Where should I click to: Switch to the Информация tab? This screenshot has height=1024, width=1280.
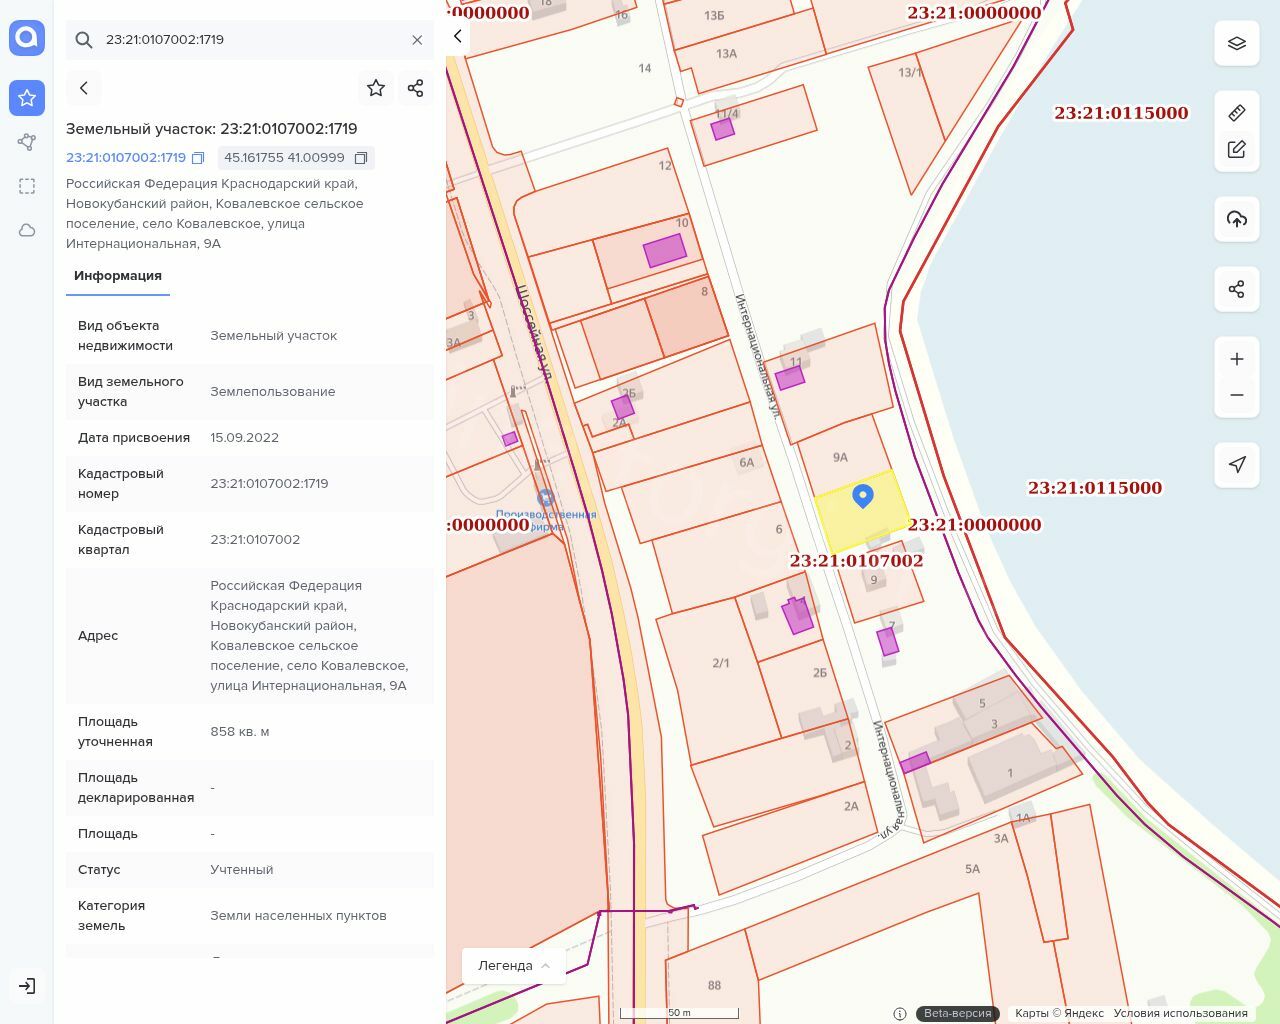click(x=118, y=276)
